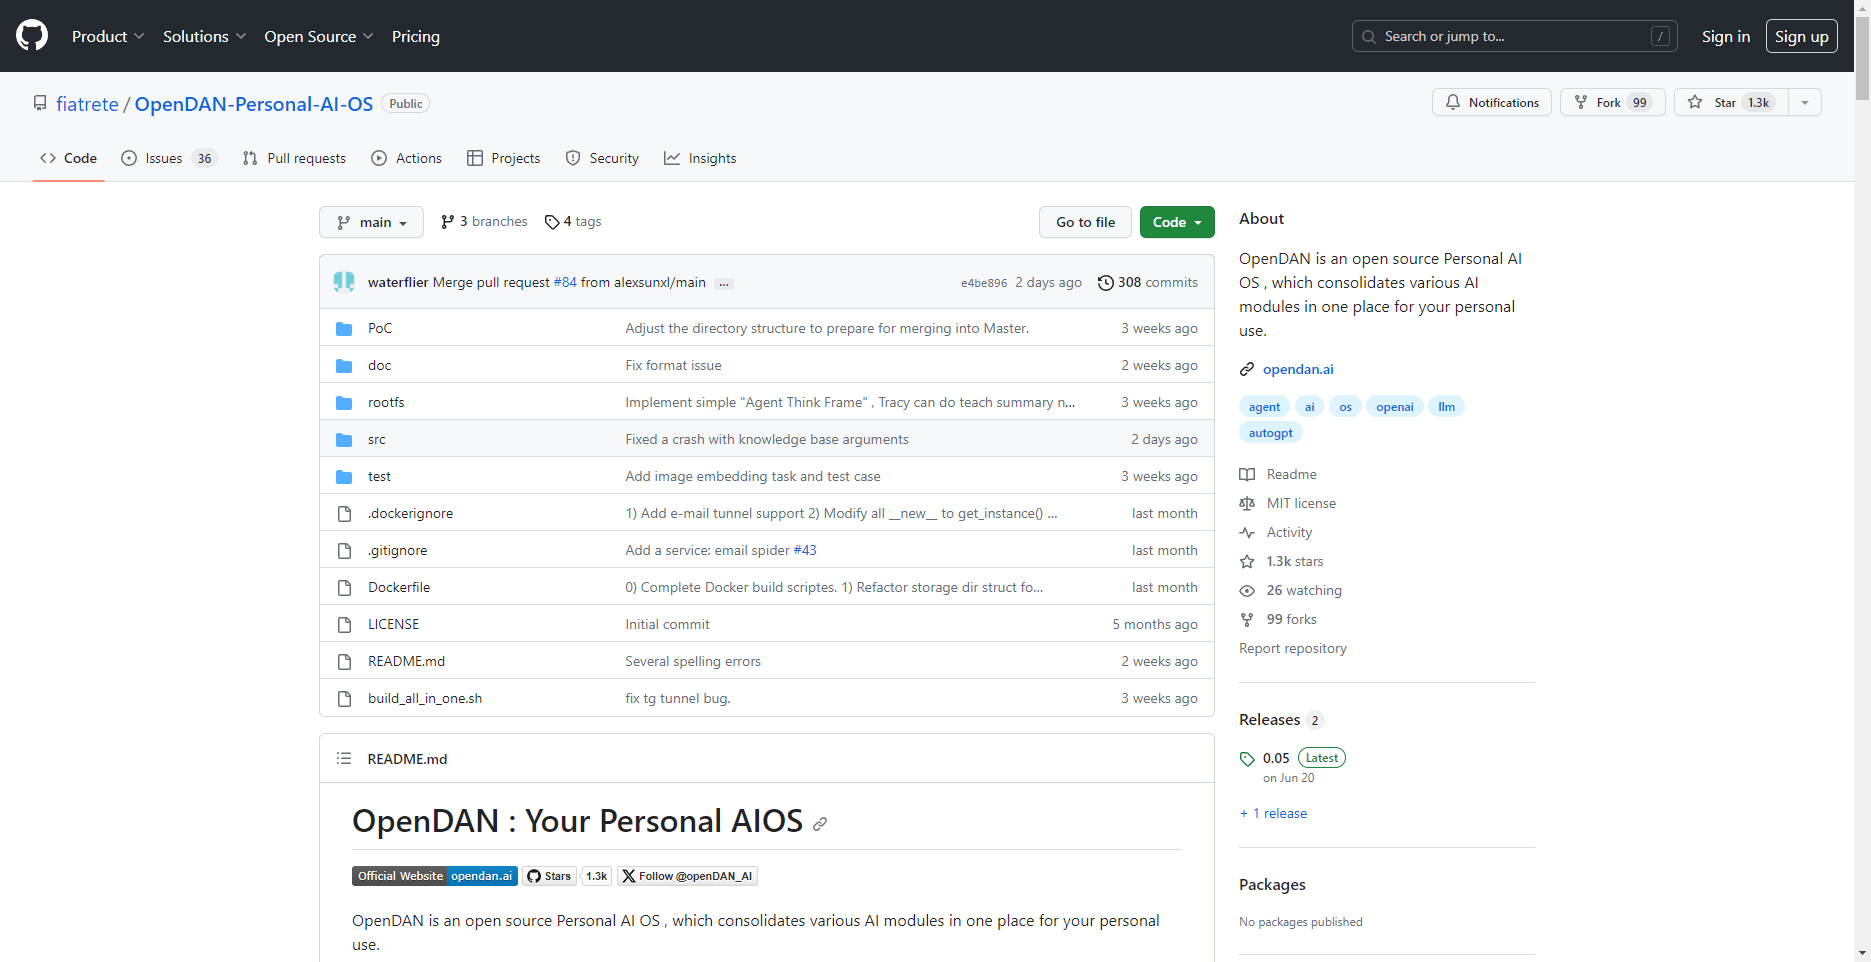Focus the Search or jump to field
Image resolution: width=1871 pixels, height=962 pixels.
point(1514,36)
